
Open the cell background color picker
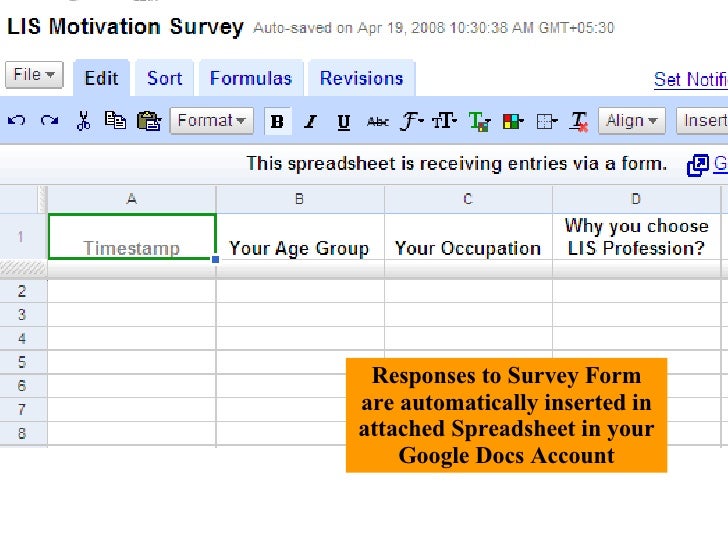coord(513,122)
